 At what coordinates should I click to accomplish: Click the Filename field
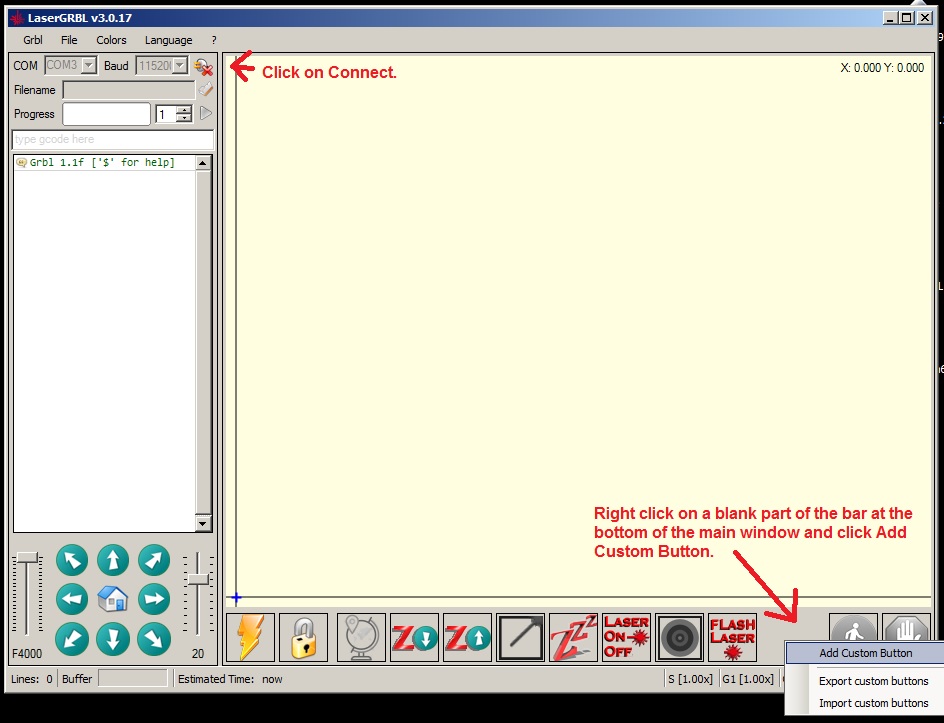(129, 90)
